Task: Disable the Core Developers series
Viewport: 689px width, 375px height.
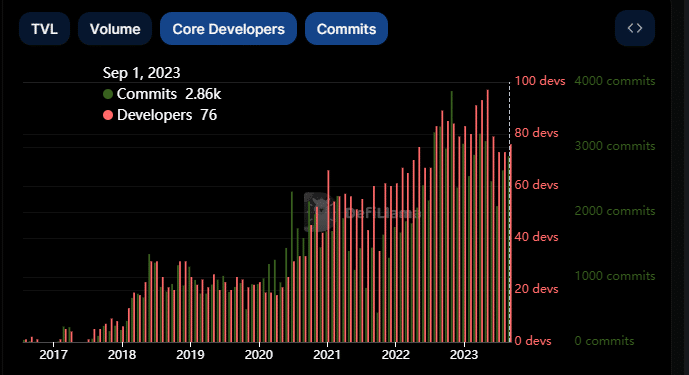Action: click(228, 29)
